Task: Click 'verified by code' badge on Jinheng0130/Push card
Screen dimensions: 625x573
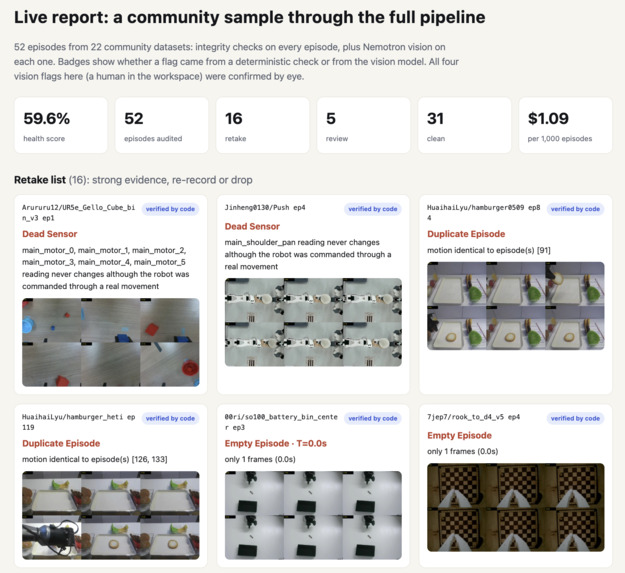Action: click(373, 209)
